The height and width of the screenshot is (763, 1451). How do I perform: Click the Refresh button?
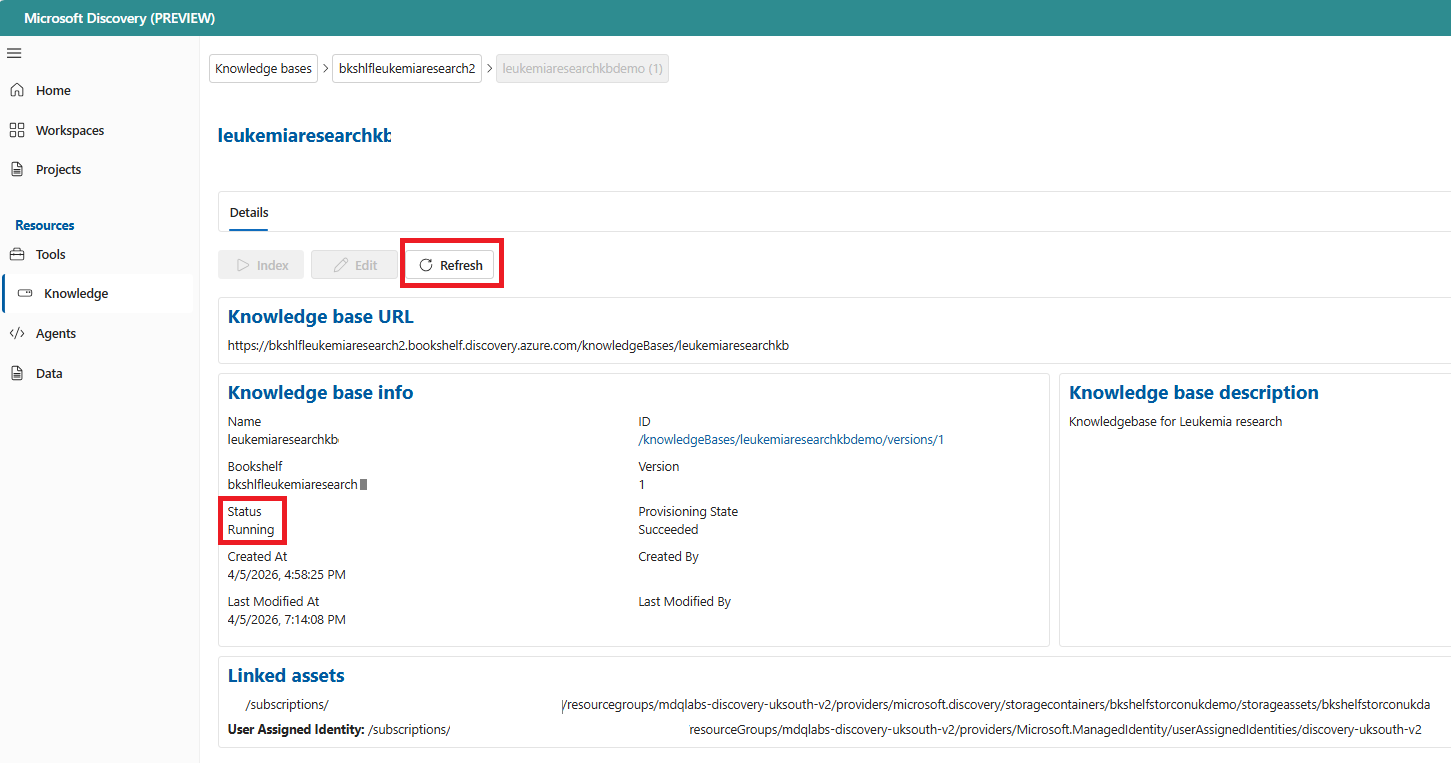tap(450, 265)
